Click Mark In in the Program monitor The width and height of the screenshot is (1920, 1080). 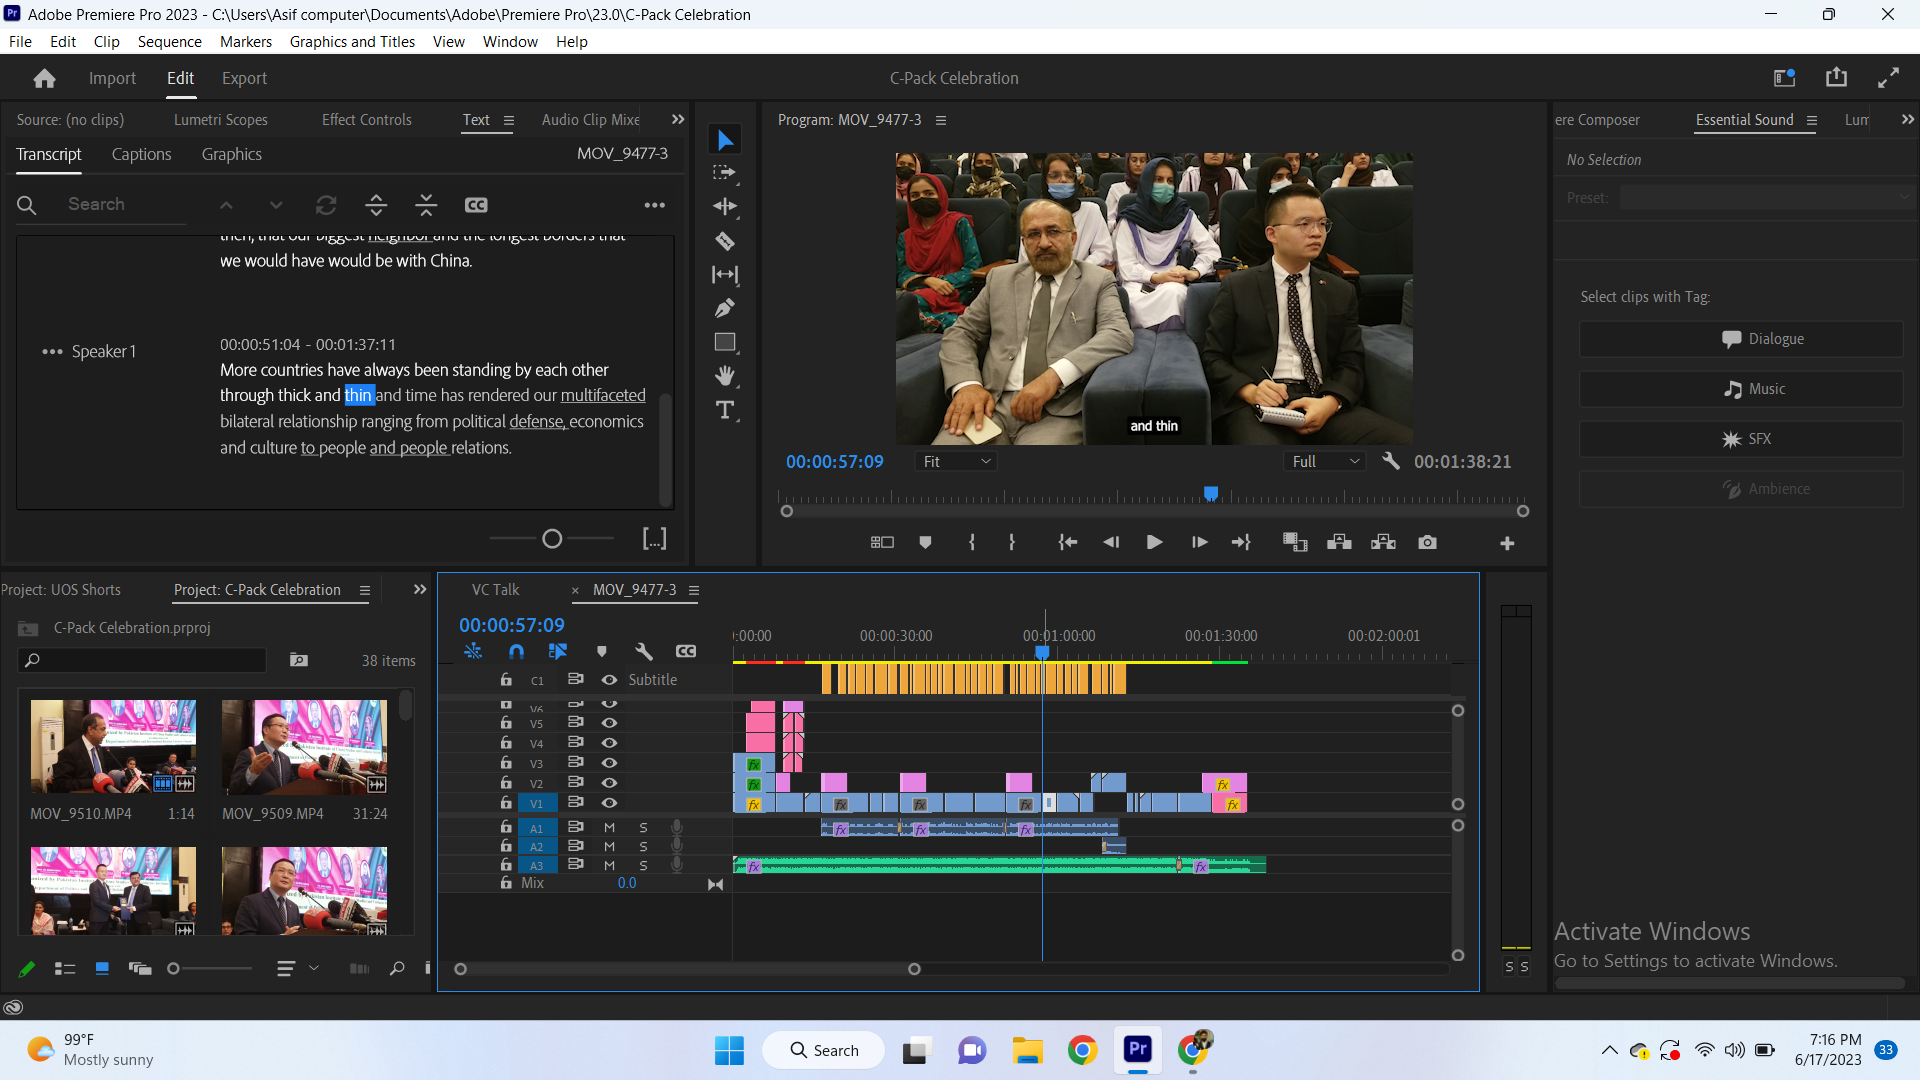tap(972, 542)
